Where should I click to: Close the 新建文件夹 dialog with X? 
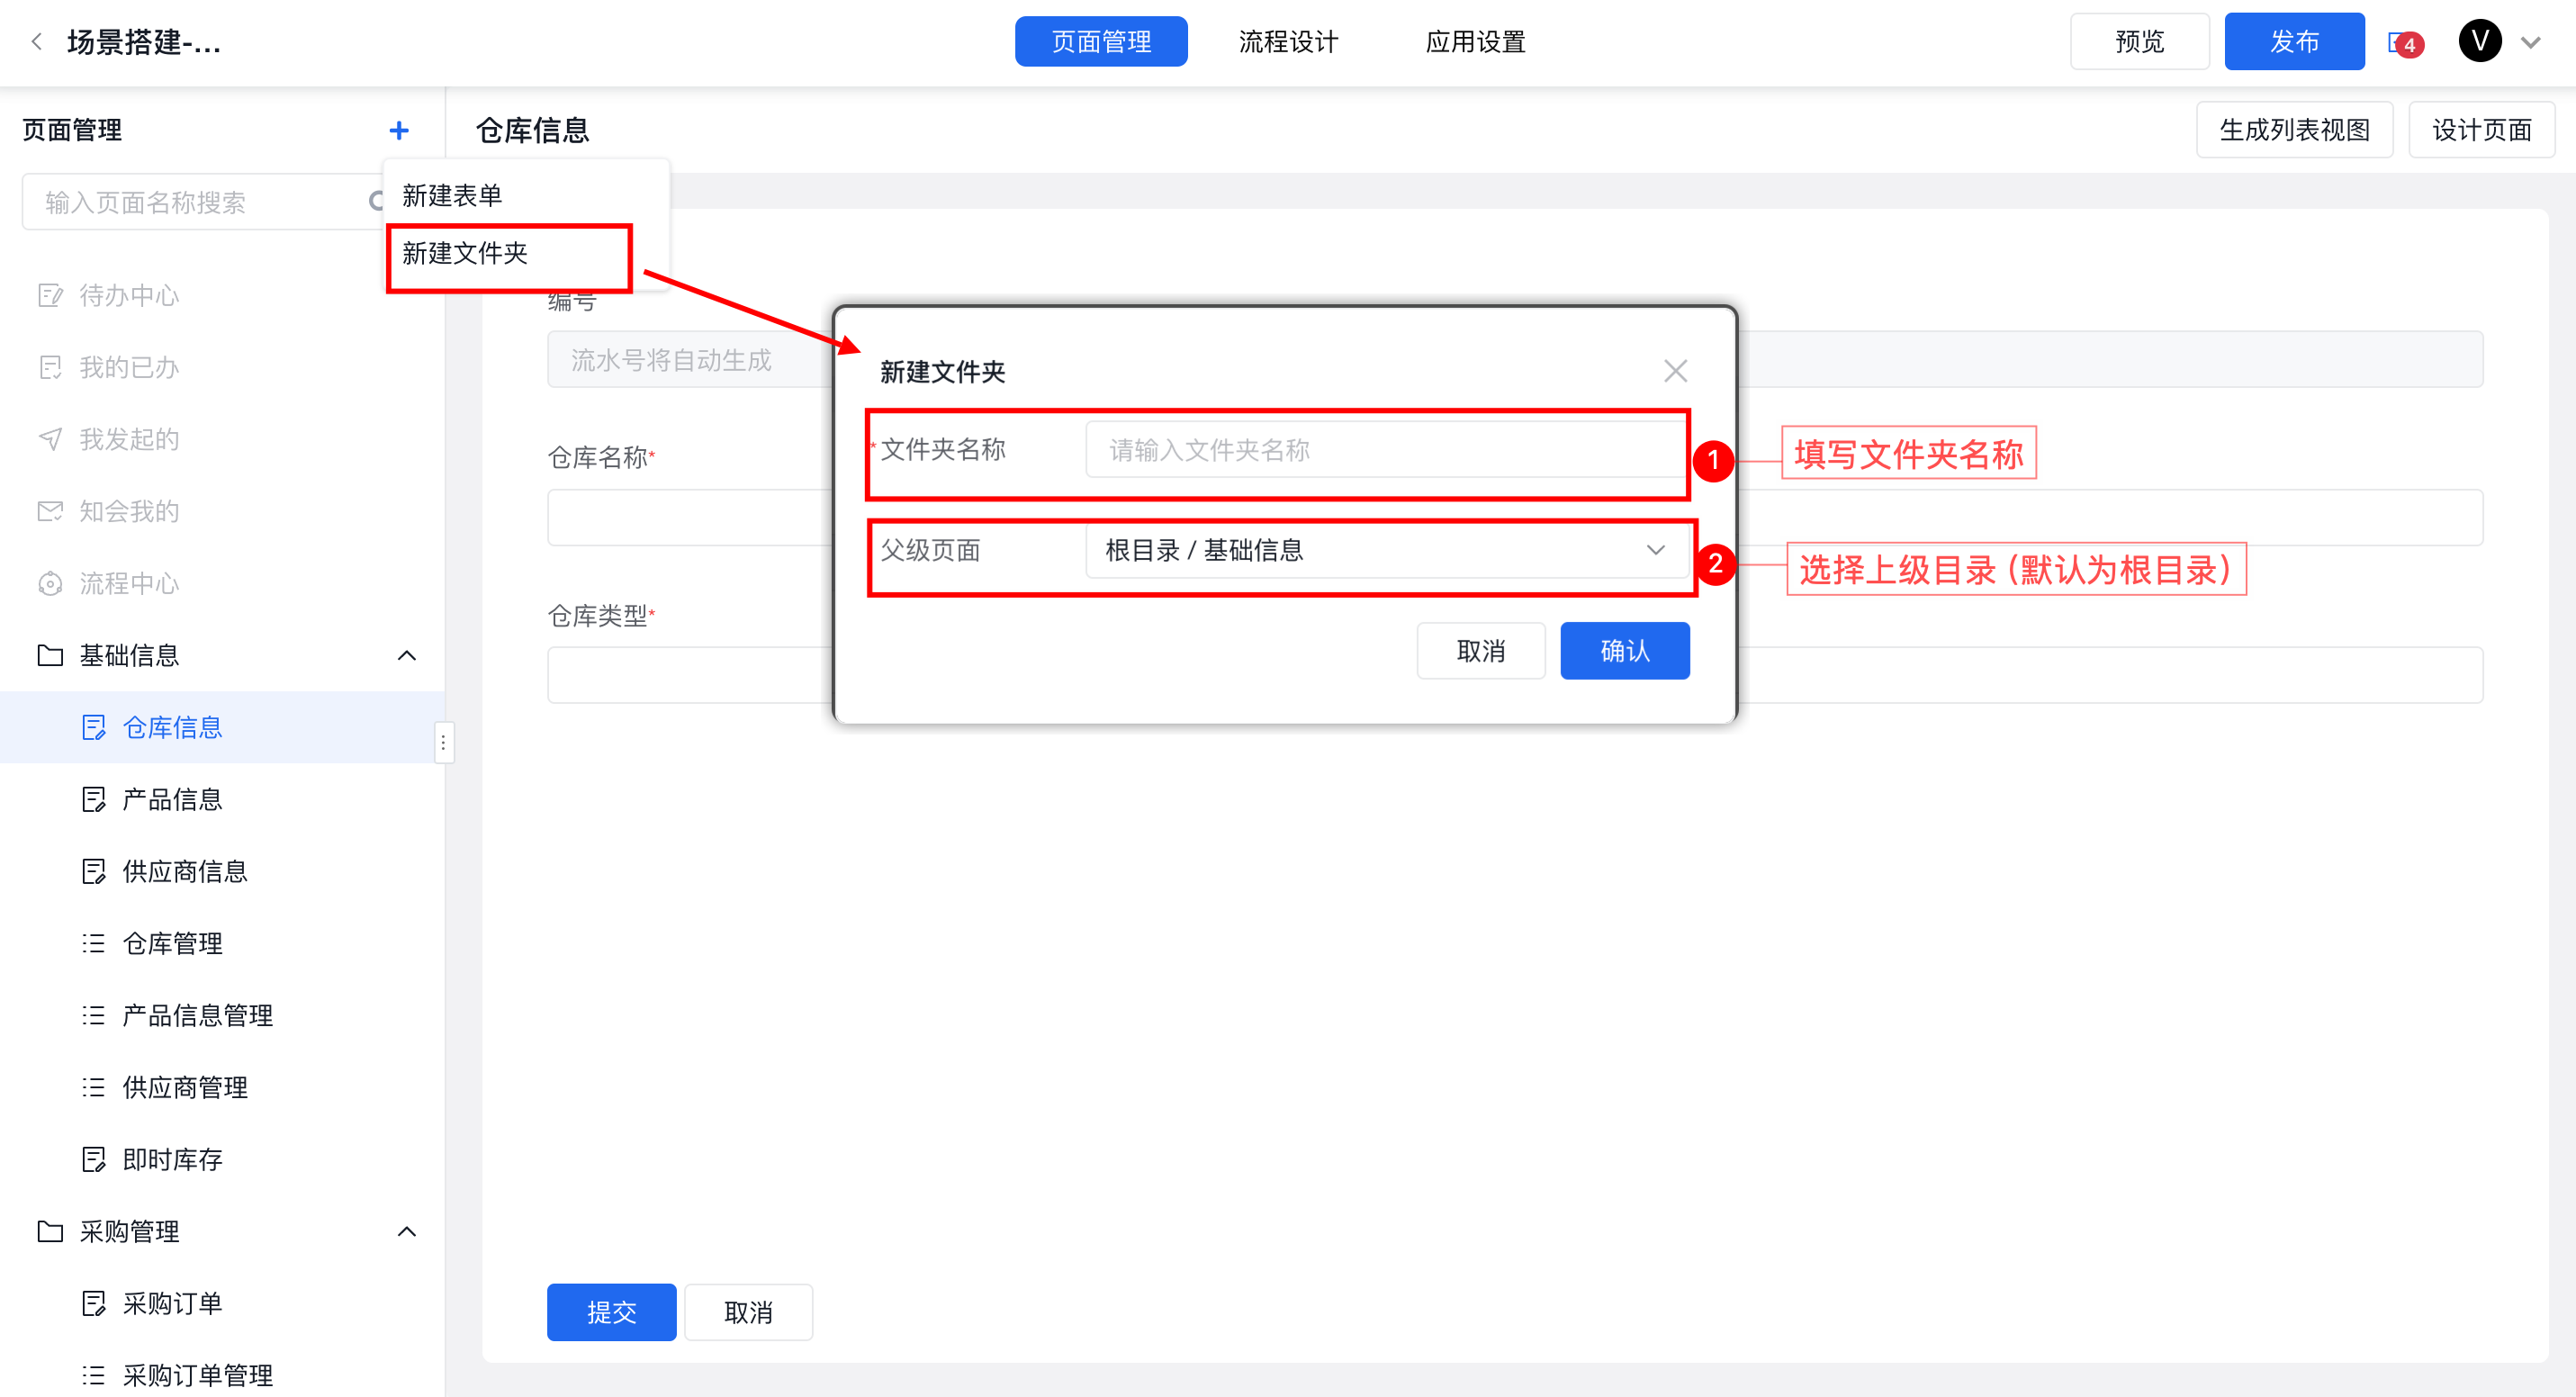(x=1674, y=371)
